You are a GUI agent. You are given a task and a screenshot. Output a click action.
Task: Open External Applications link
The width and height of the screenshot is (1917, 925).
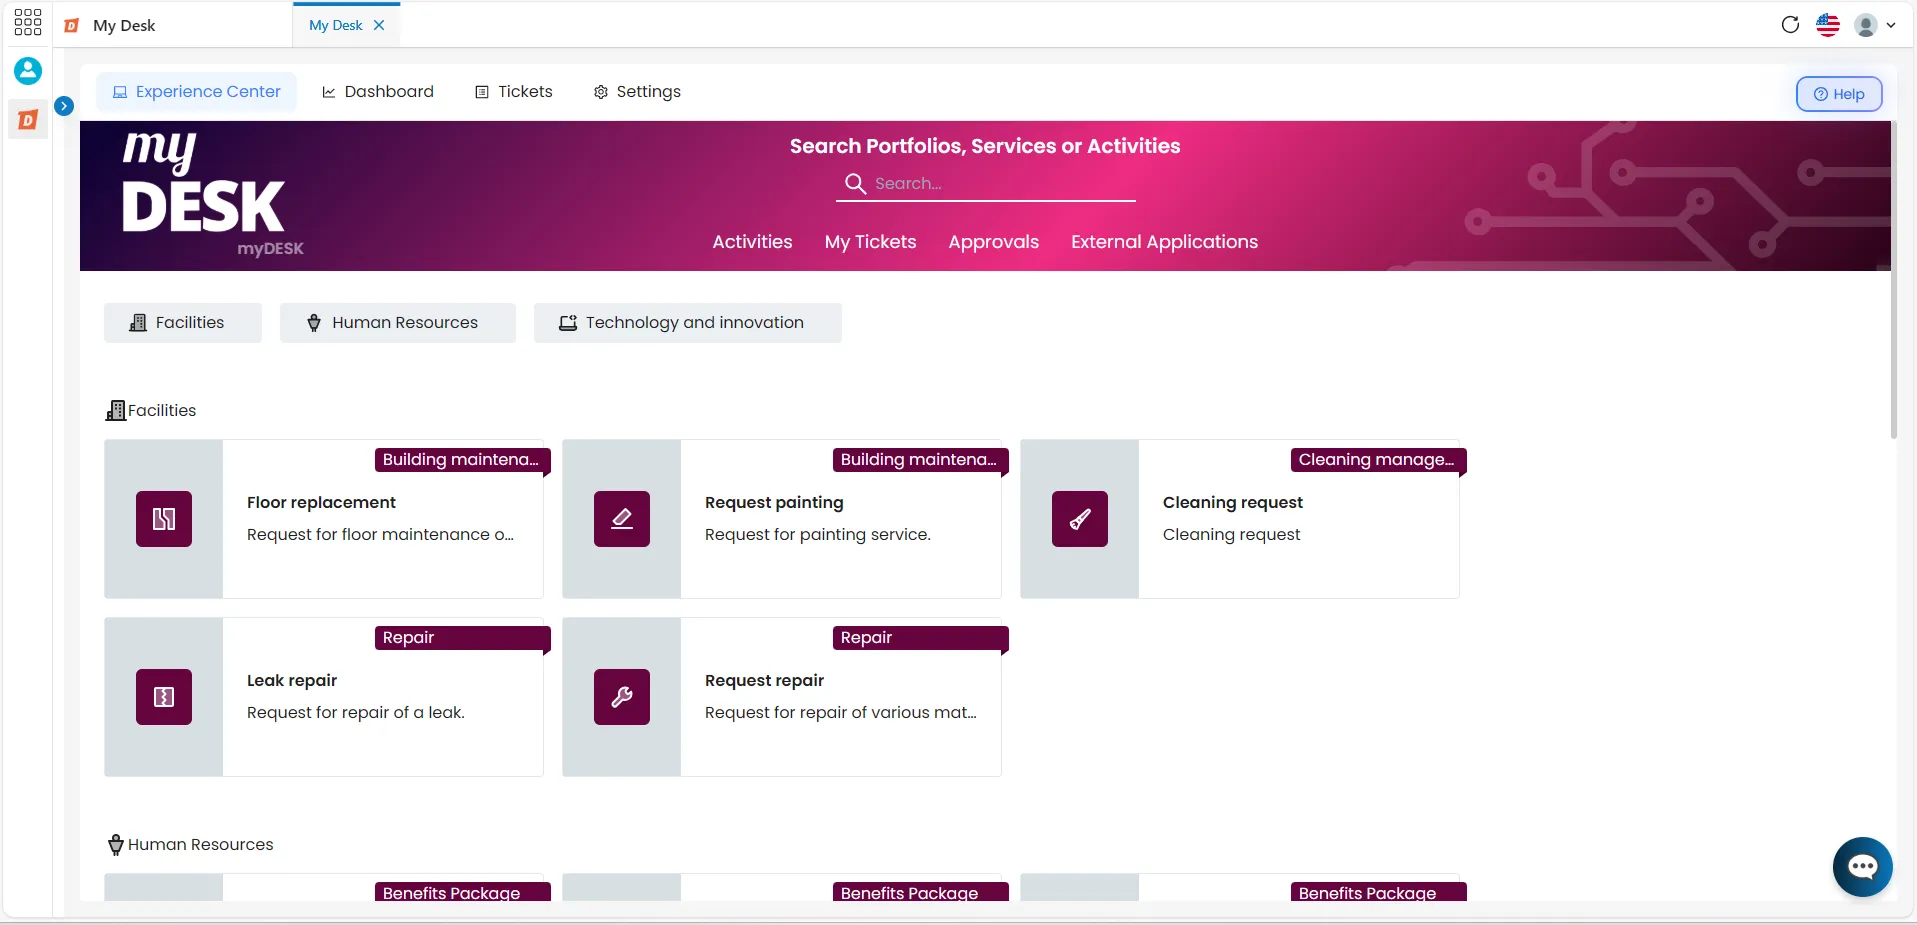coord(1164,242)
